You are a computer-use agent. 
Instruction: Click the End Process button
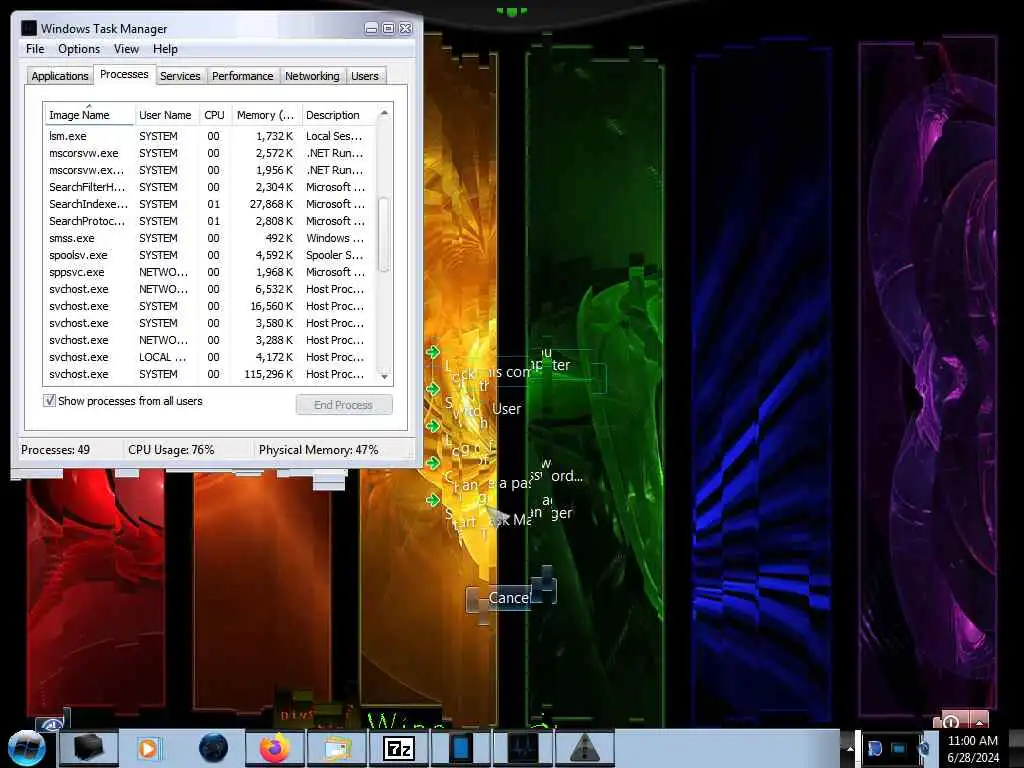pyautogui.click(x=344, y=405)
